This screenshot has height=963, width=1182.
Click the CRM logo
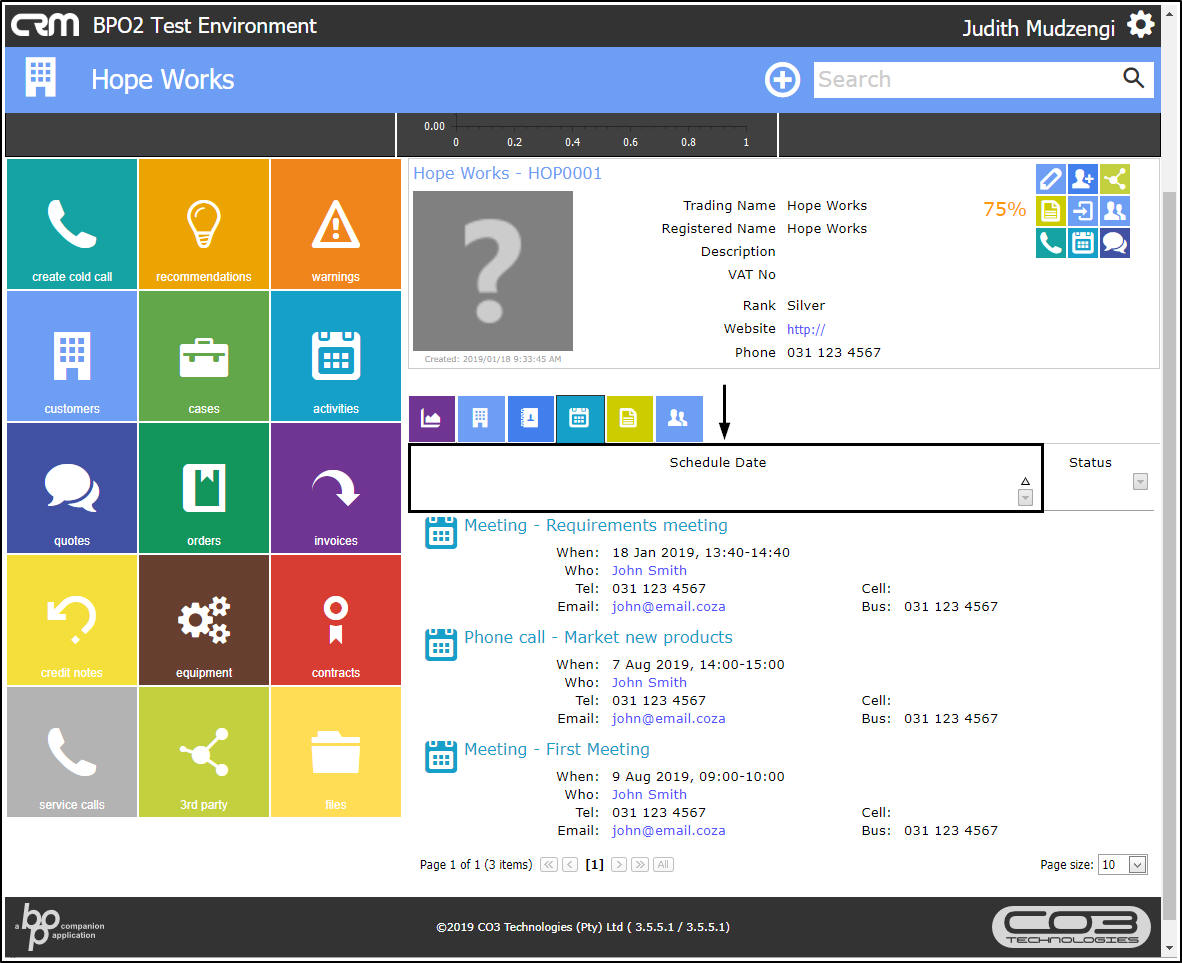(x=44, y=25)
